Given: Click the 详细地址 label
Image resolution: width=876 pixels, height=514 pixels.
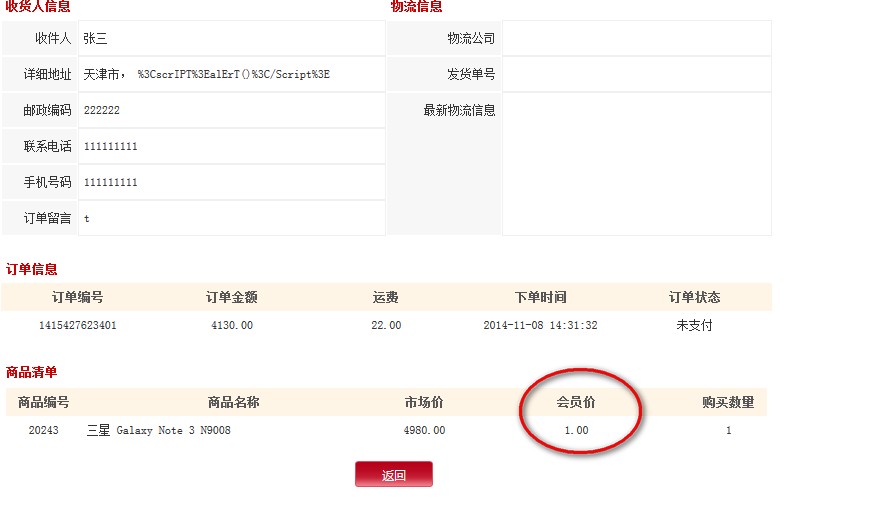Looking at the screenshot, I should point(47,74).
